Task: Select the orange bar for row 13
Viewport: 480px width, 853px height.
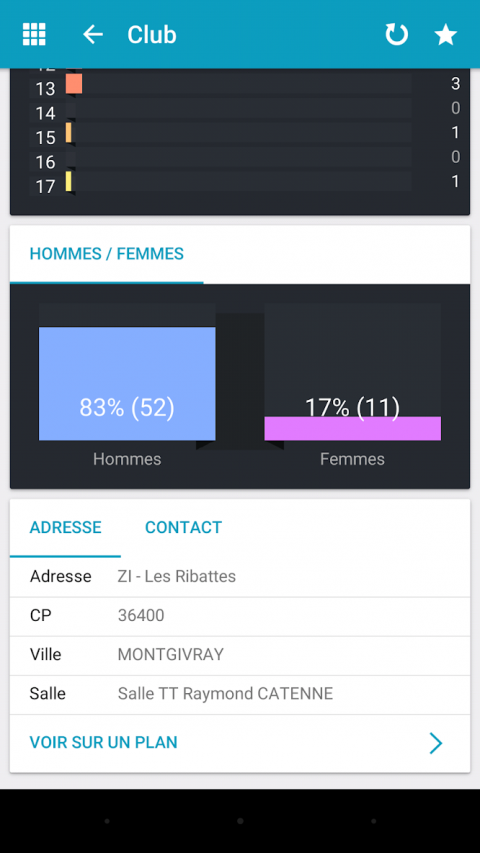Action: click(x=74, y=84)
